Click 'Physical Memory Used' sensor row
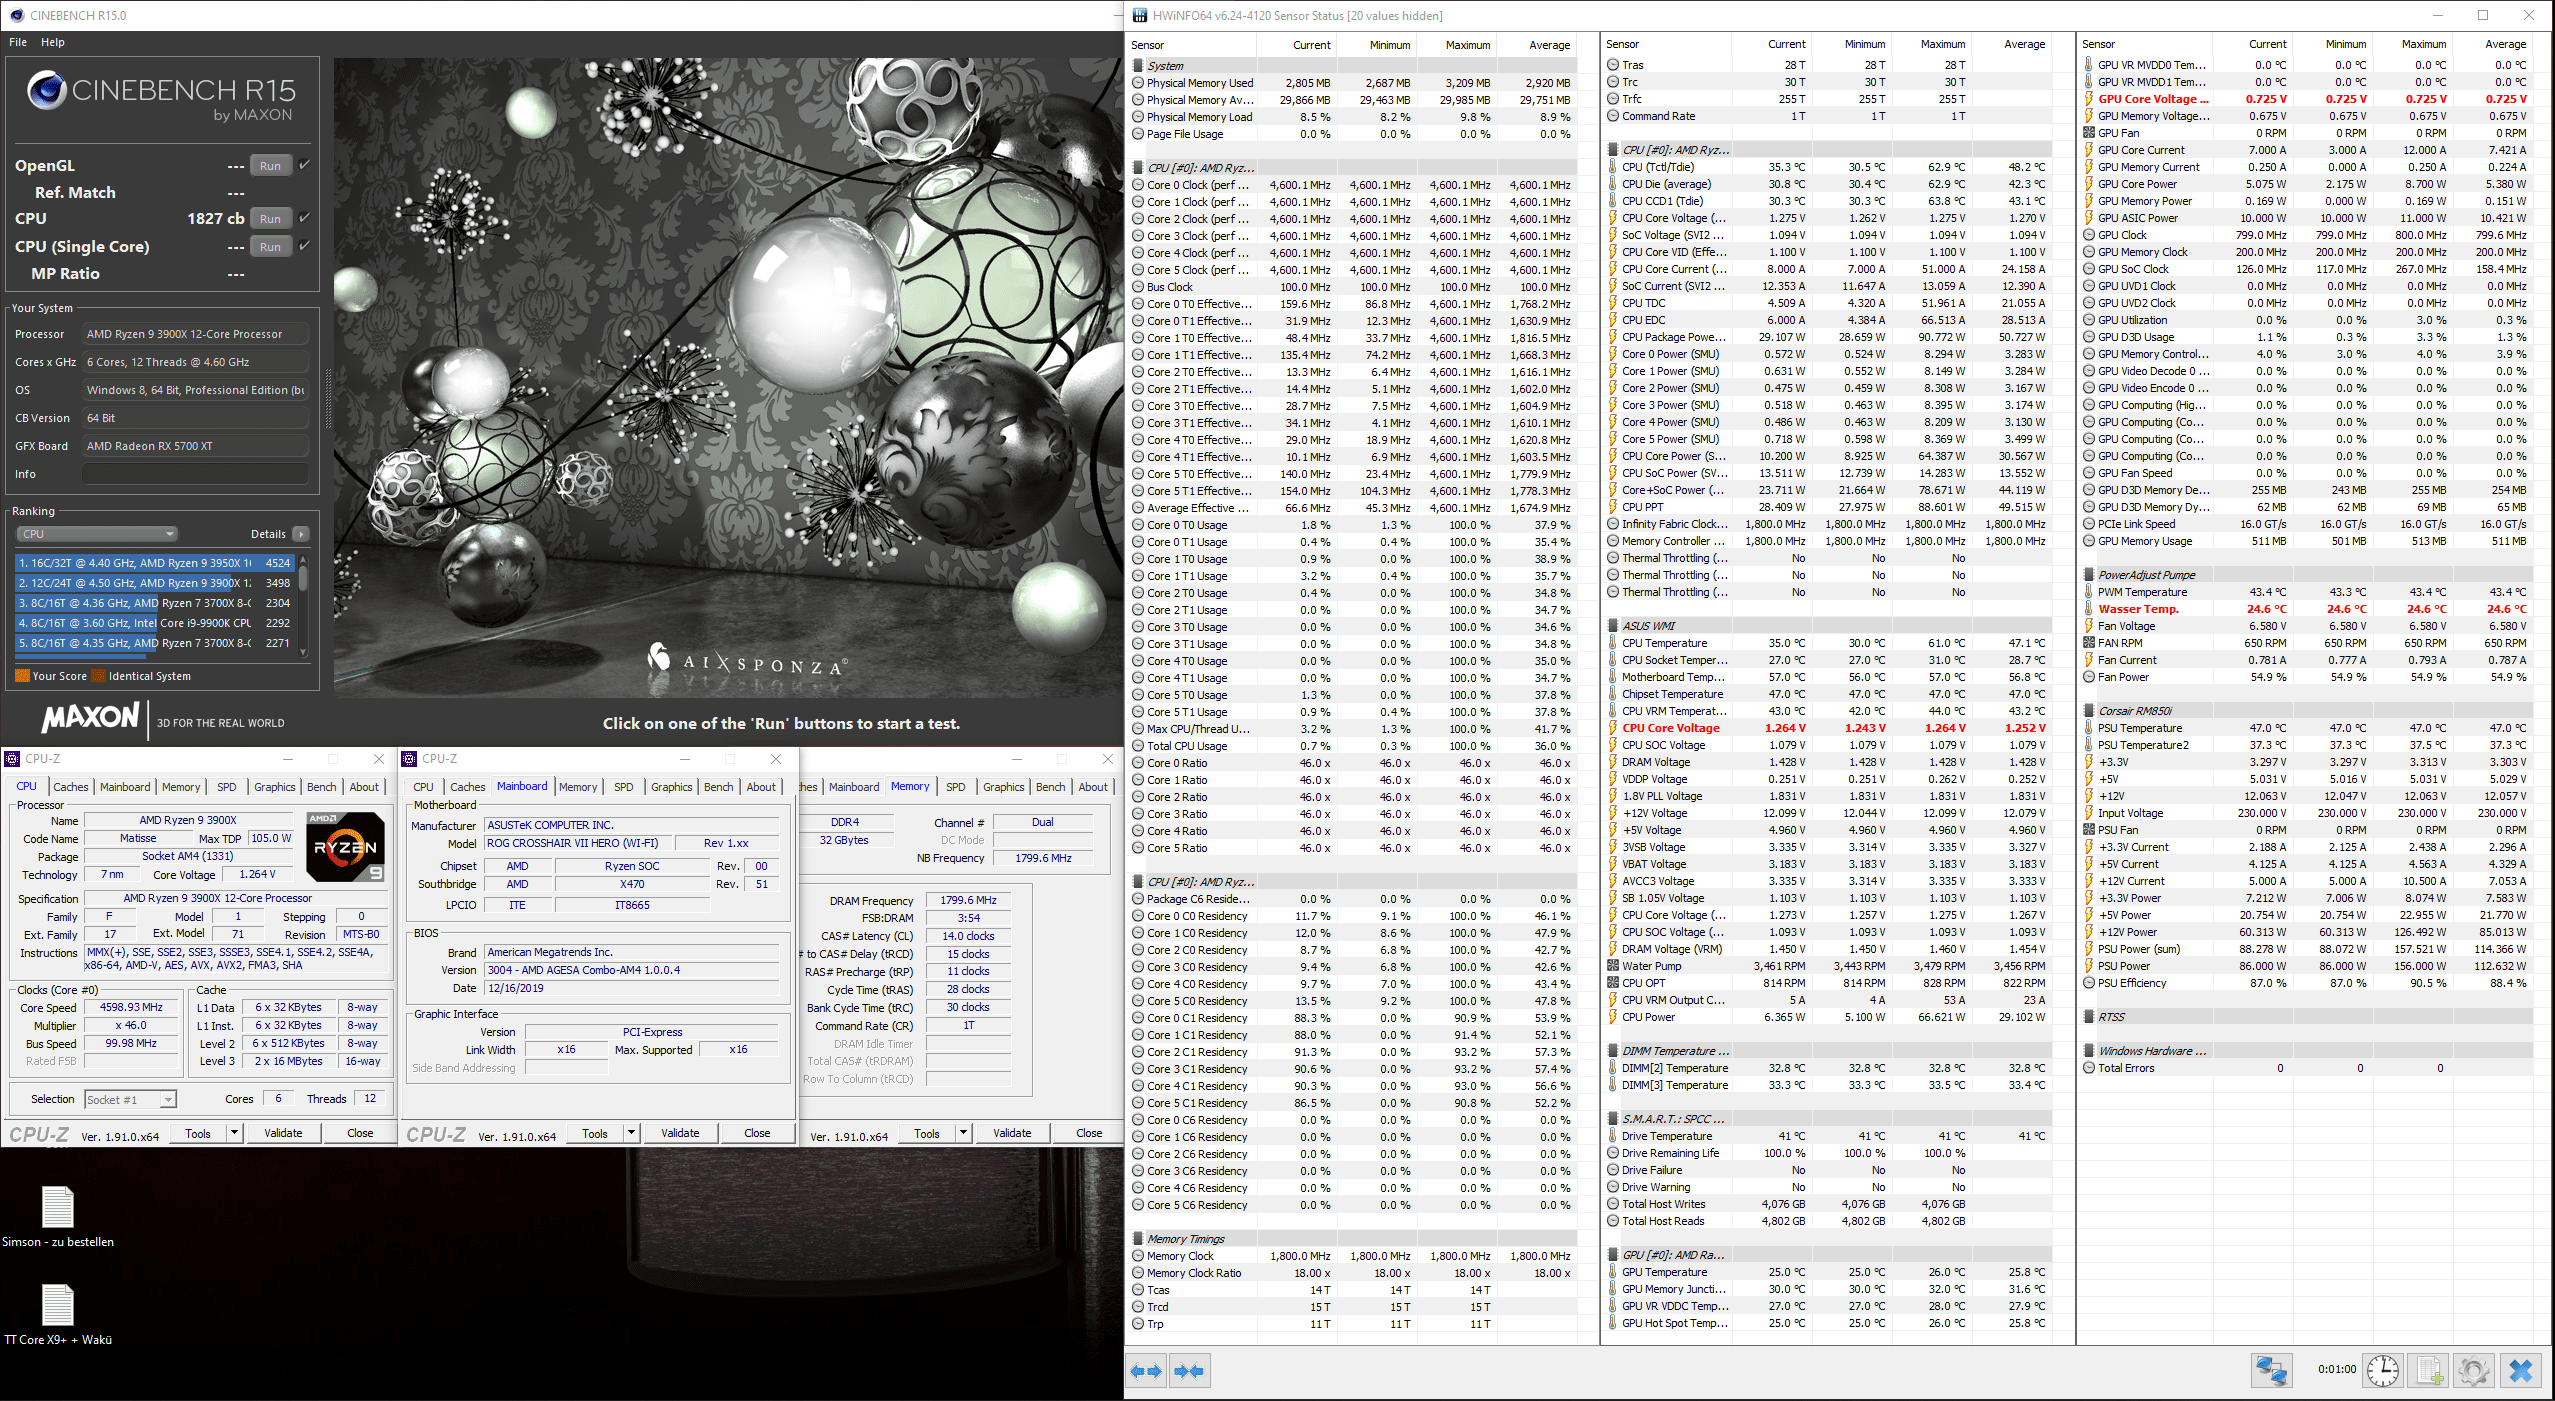The height and width of the screenshot is (1401, 2555). point(1354,83)
